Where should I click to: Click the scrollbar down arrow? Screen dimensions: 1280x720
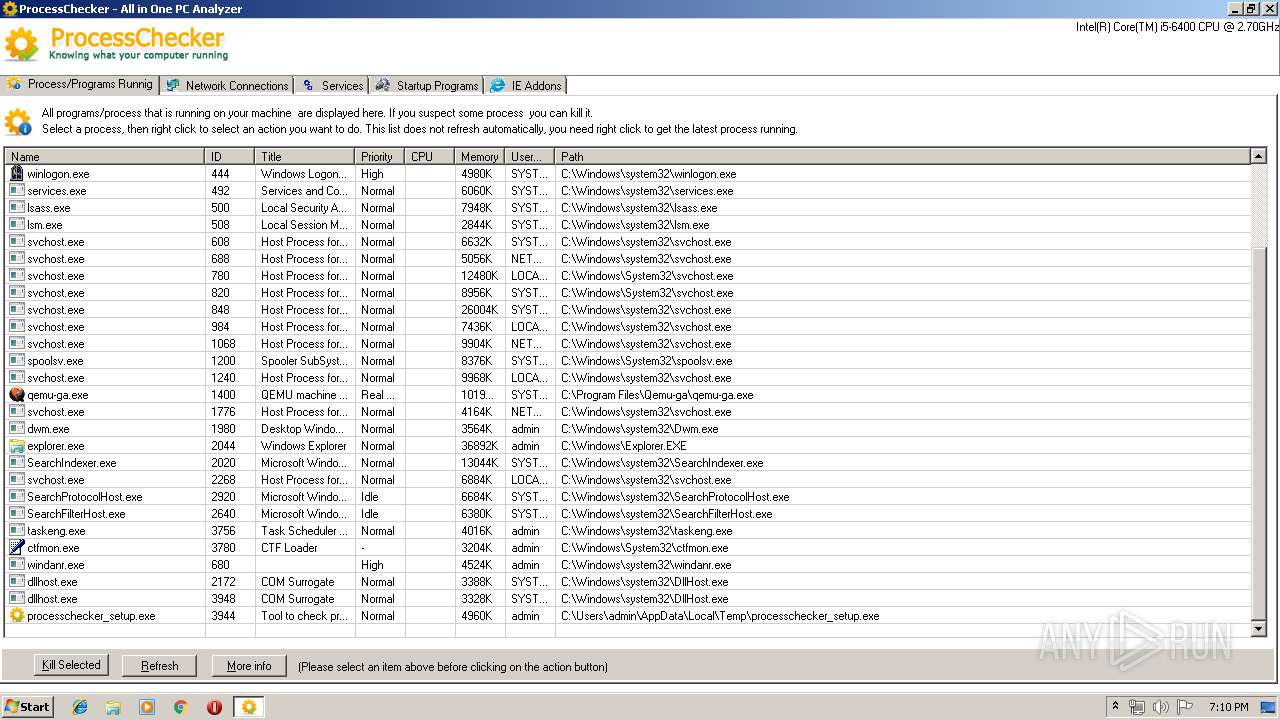point(1259,629)
